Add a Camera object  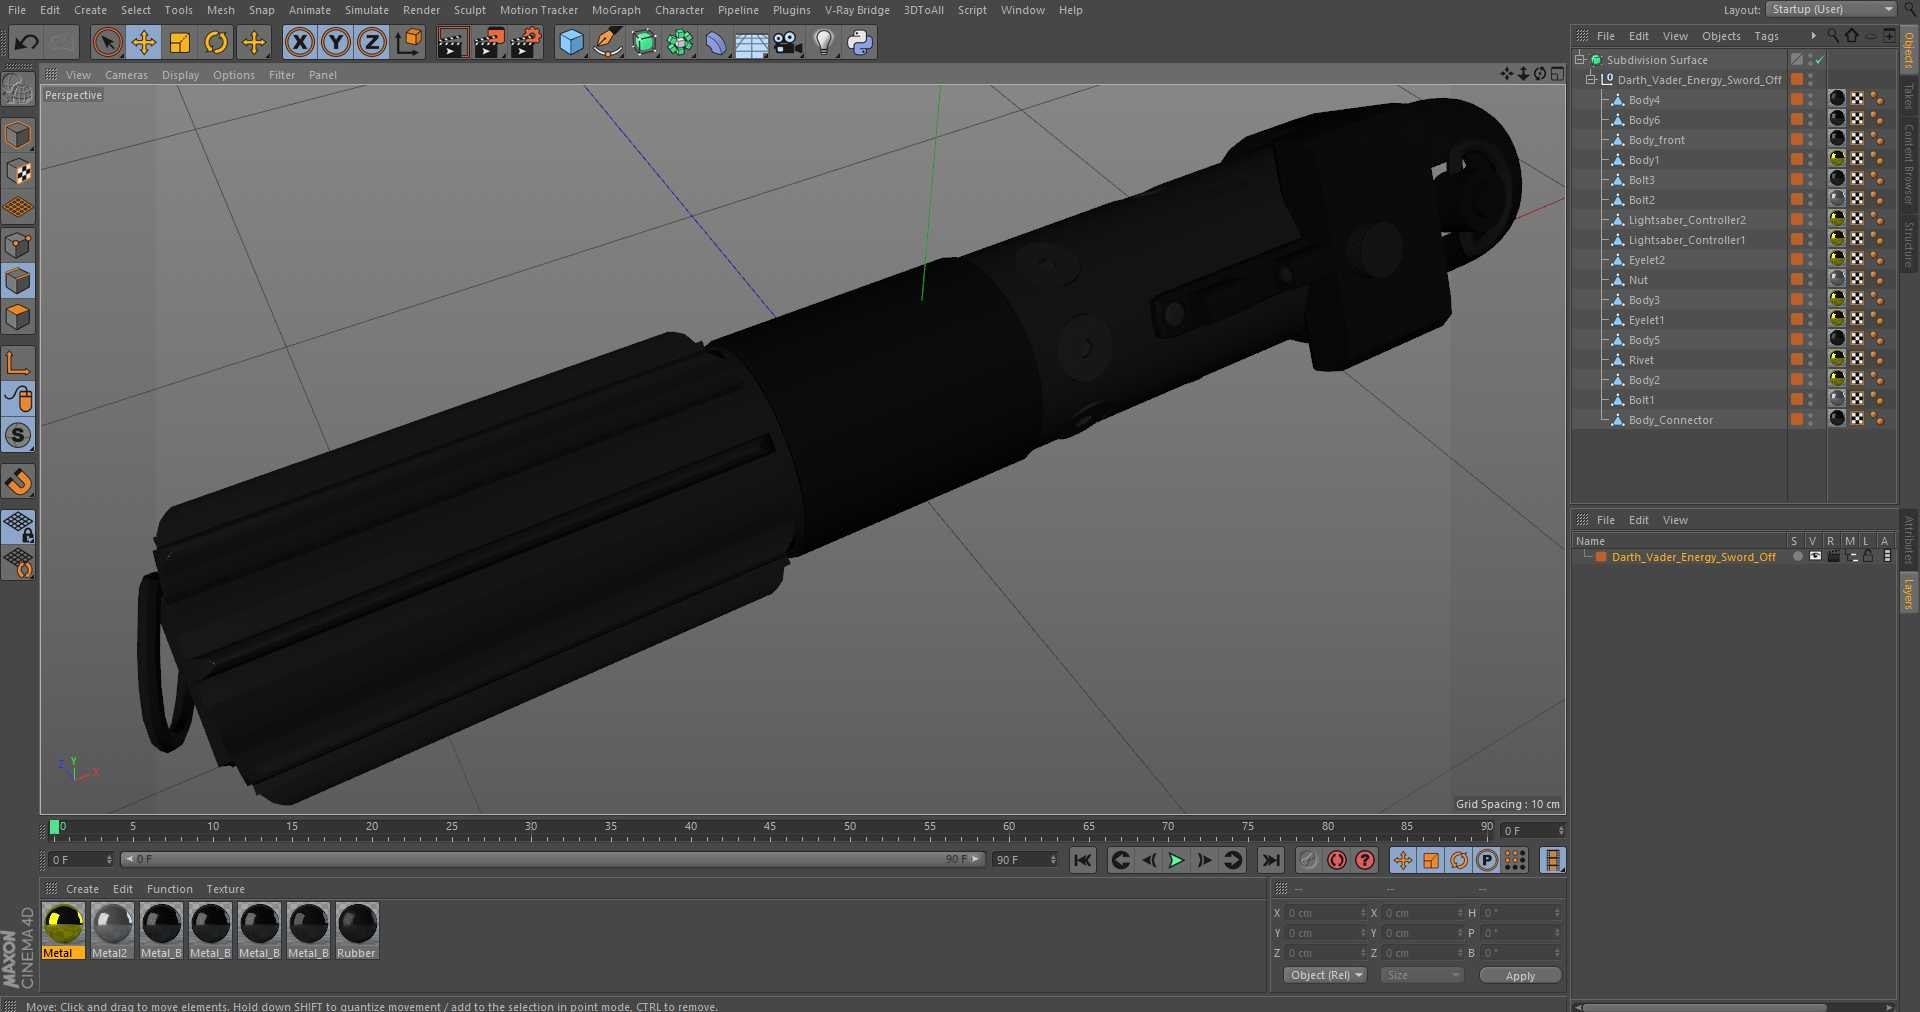coord(788,42)
